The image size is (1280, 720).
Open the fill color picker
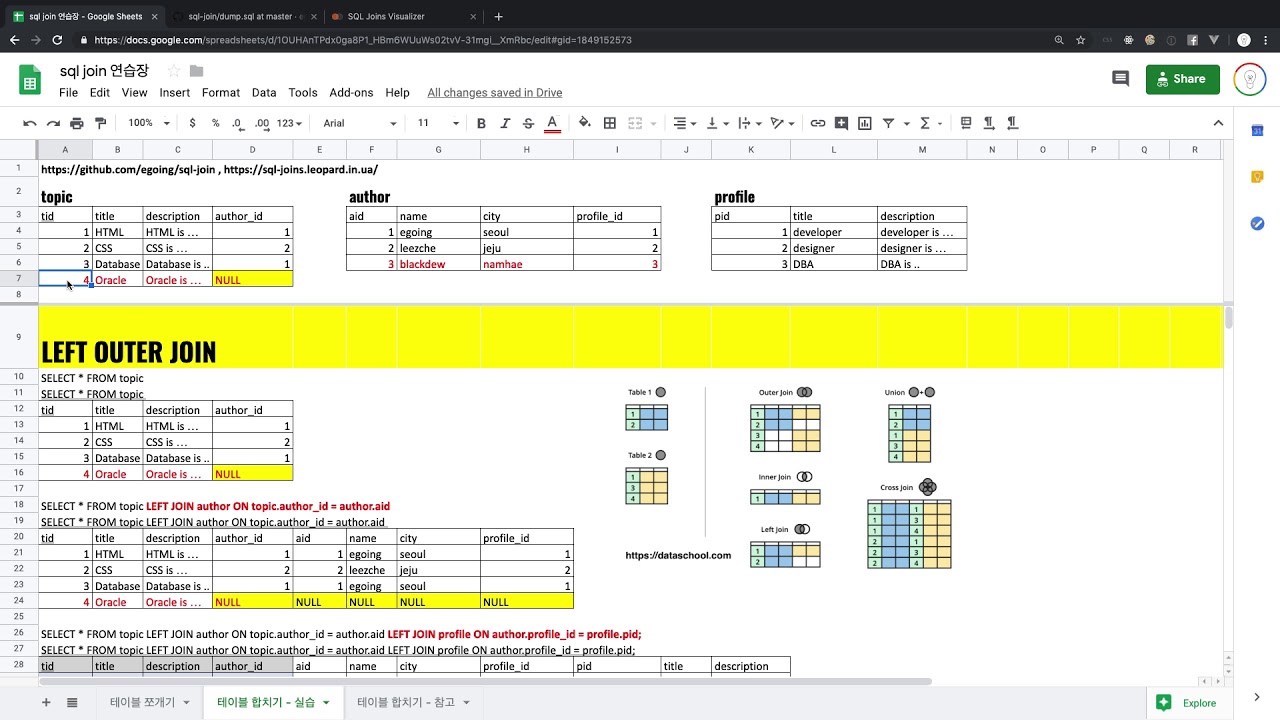[x=585, y=123]
